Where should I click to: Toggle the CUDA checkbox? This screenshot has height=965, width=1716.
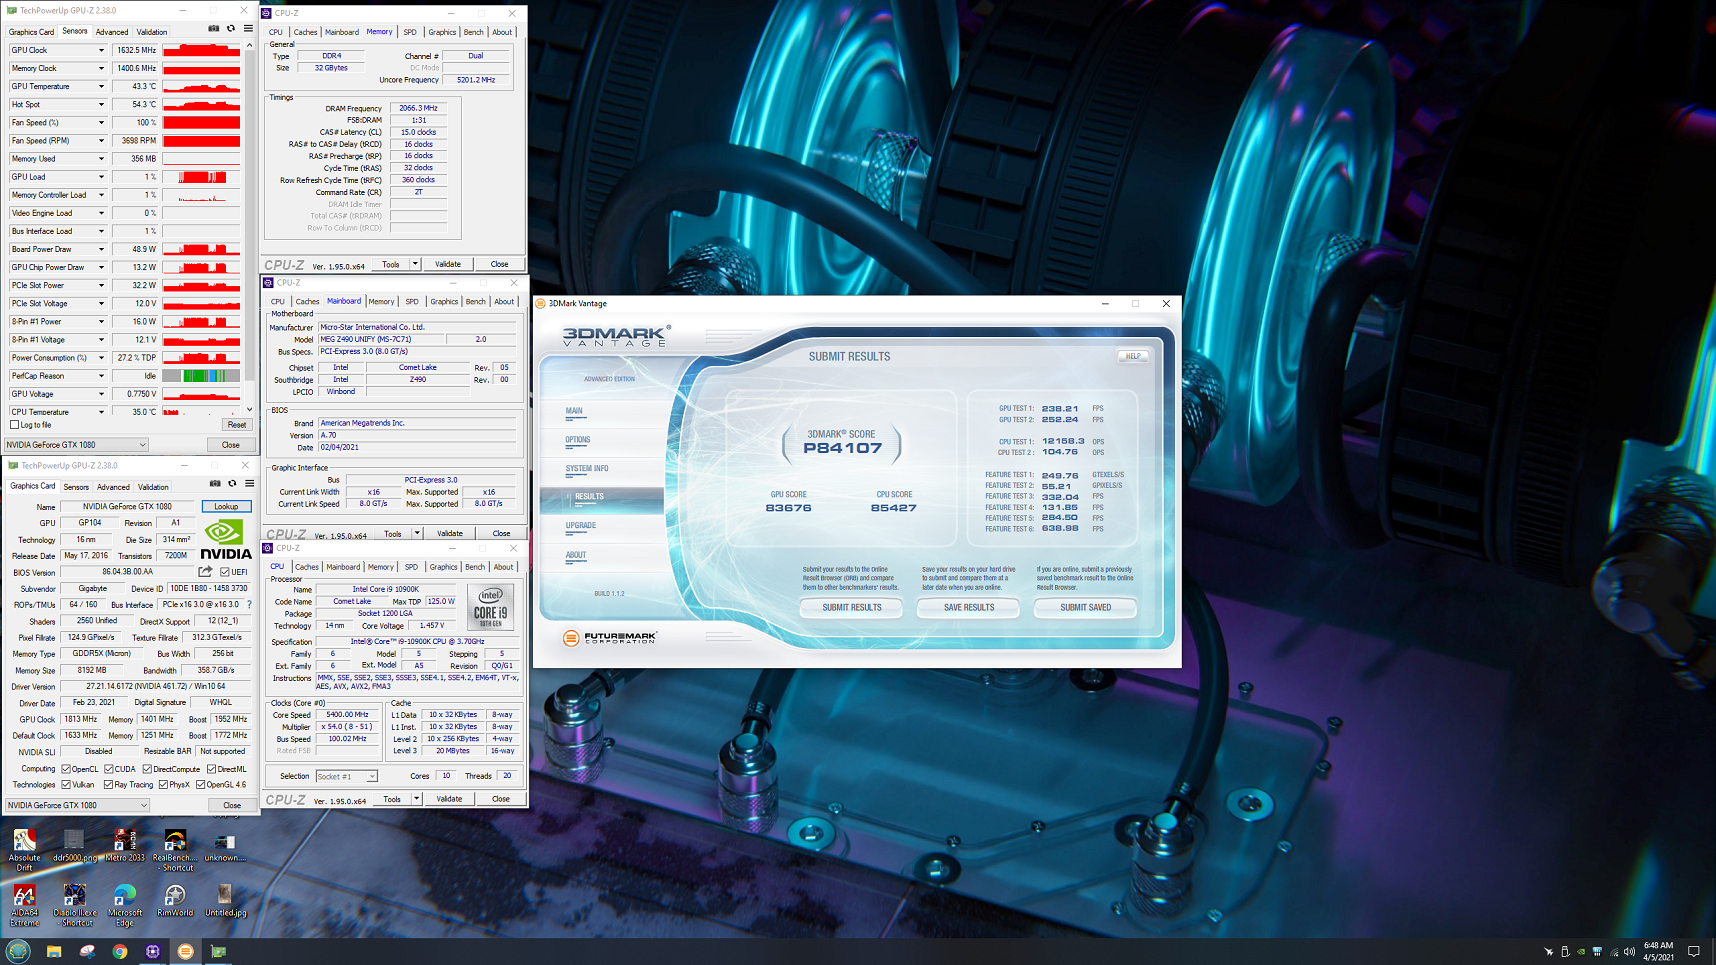coord(109,769)
